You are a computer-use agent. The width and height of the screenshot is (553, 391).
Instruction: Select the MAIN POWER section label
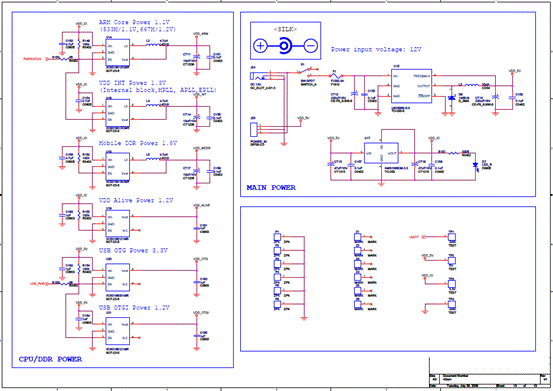click(x=271, y=188)
